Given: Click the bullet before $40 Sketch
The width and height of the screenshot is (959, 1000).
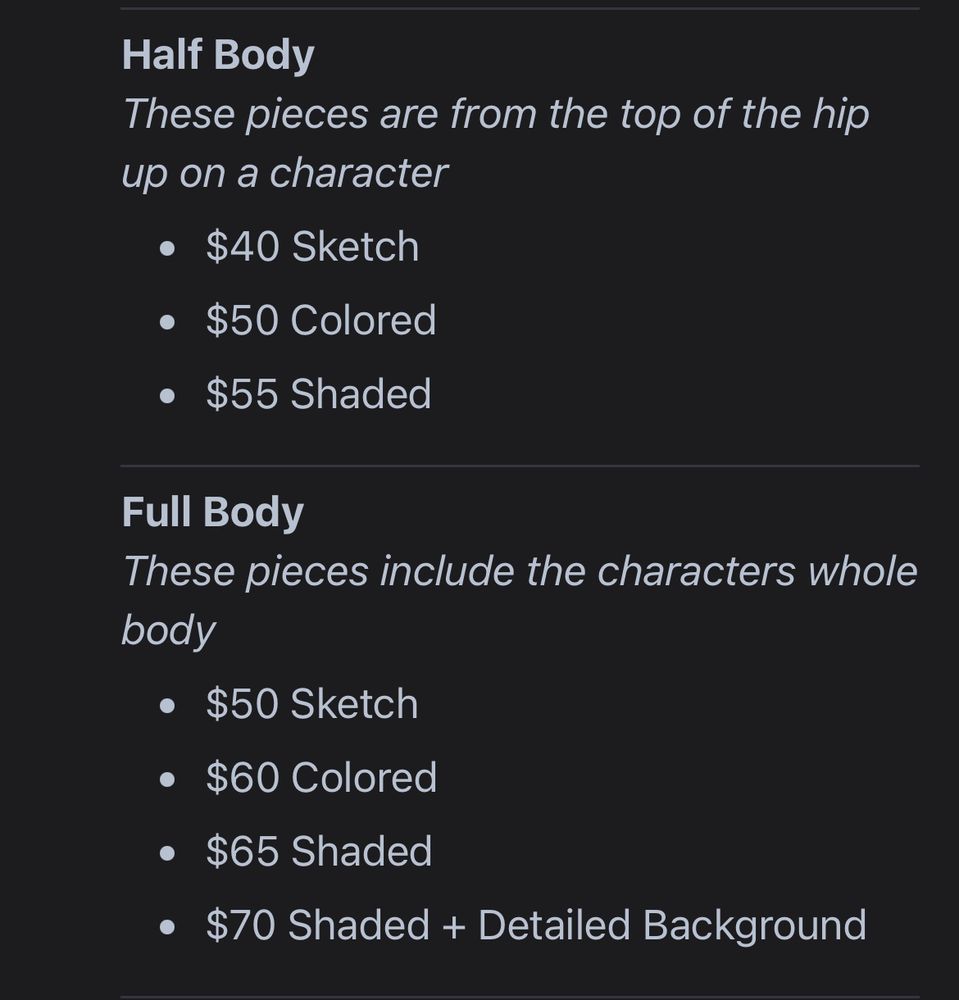Looking at the screenshot, I should coord(167,249).
